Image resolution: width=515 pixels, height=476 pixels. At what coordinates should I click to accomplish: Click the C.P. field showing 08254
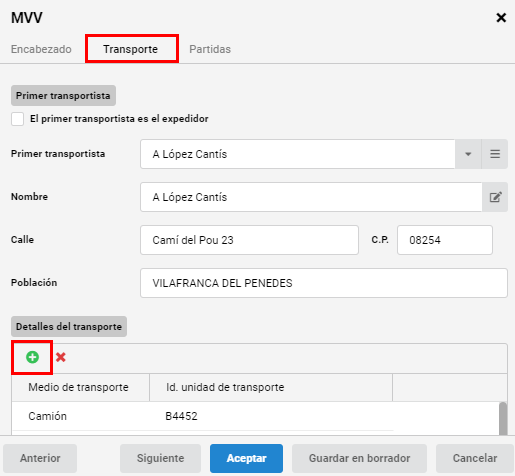pyautogui.click(x=445, y=240)
